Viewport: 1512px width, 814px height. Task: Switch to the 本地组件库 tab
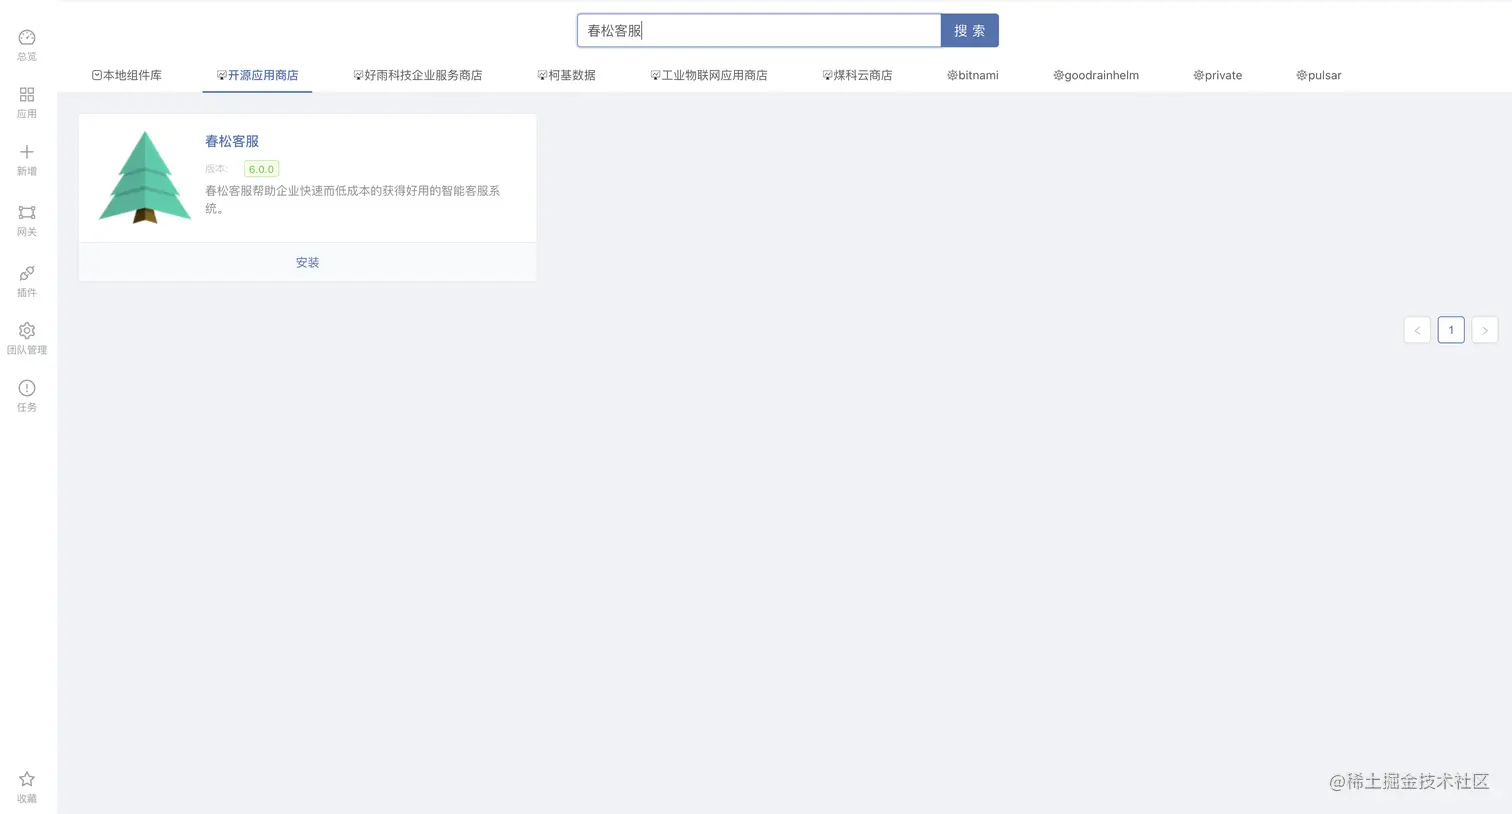coord(127,75)
